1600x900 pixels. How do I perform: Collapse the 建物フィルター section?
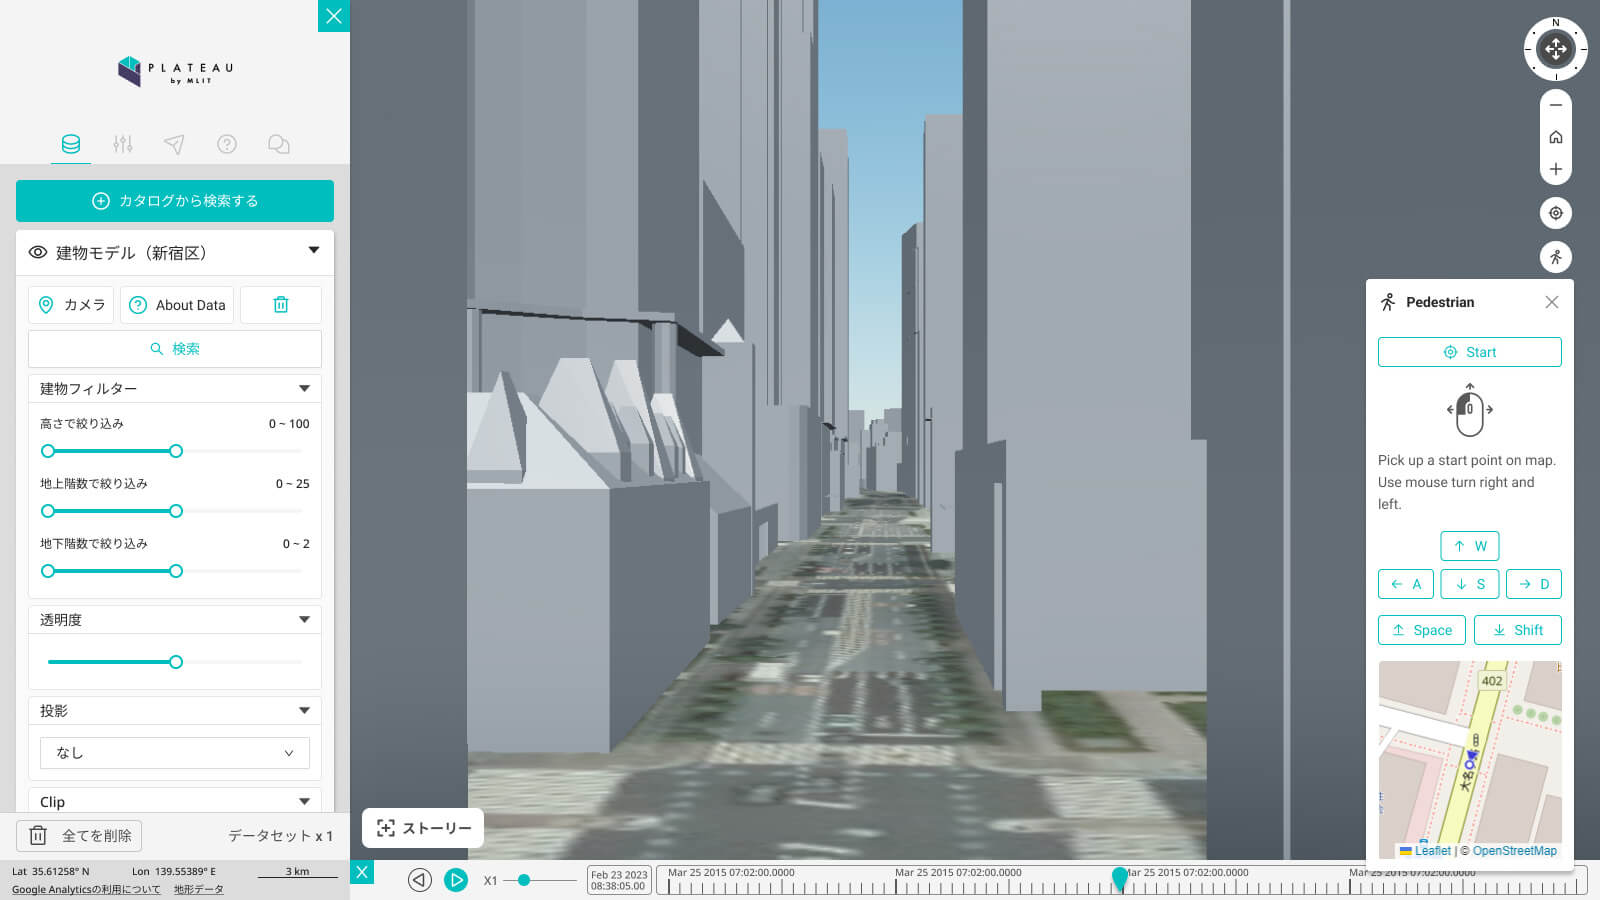[x=304, y=388]
